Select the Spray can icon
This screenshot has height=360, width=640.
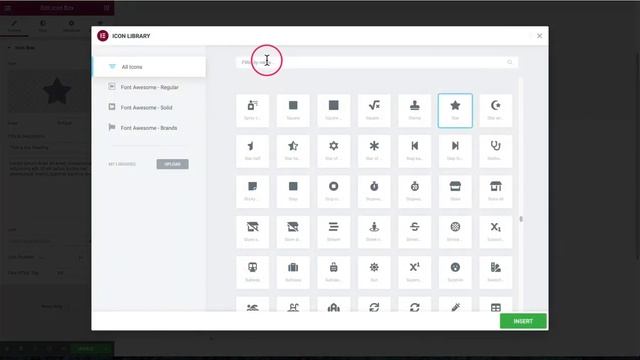tap(252, 110)
